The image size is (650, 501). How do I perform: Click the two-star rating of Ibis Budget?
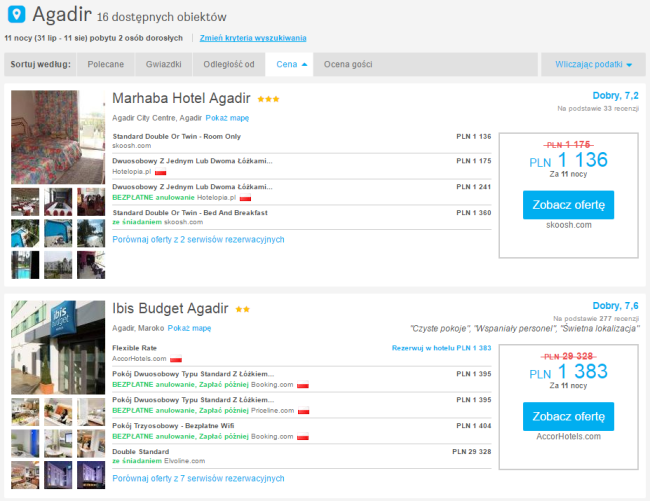[243, 309]
